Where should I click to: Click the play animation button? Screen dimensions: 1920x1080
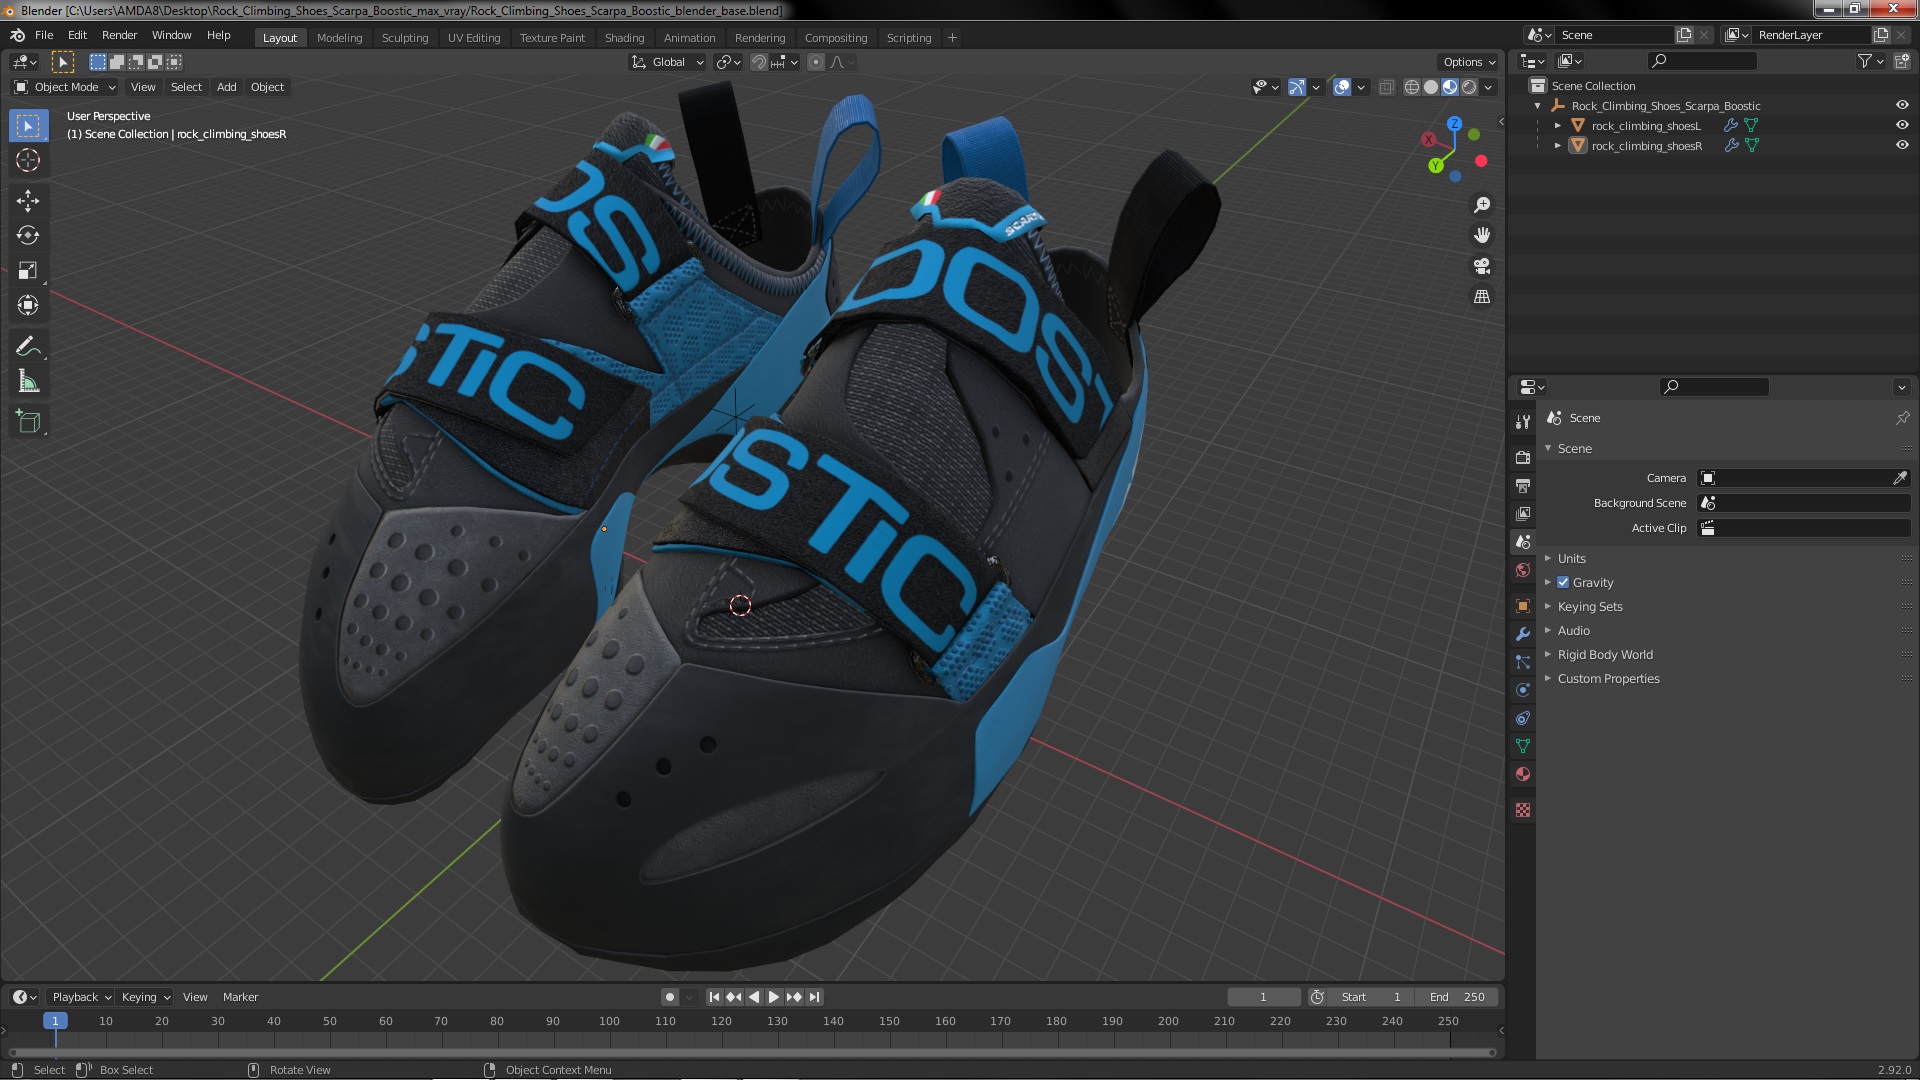[774, 997]
